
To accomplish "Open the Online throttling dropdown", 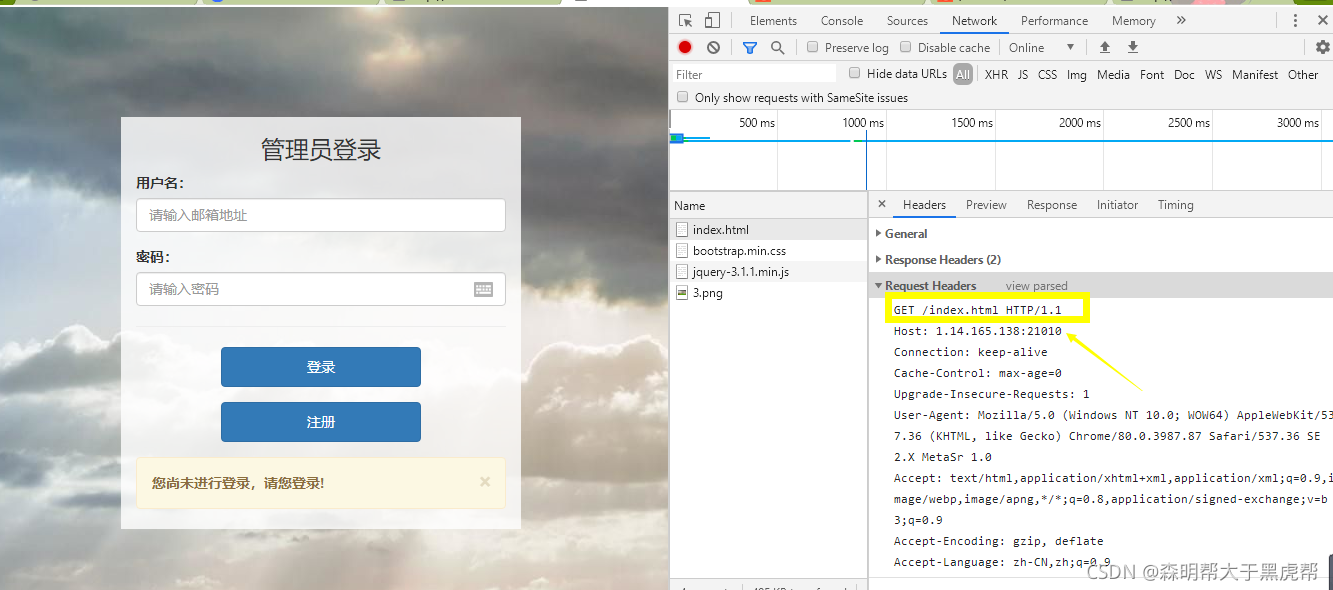I will (x=1041, y=47).
